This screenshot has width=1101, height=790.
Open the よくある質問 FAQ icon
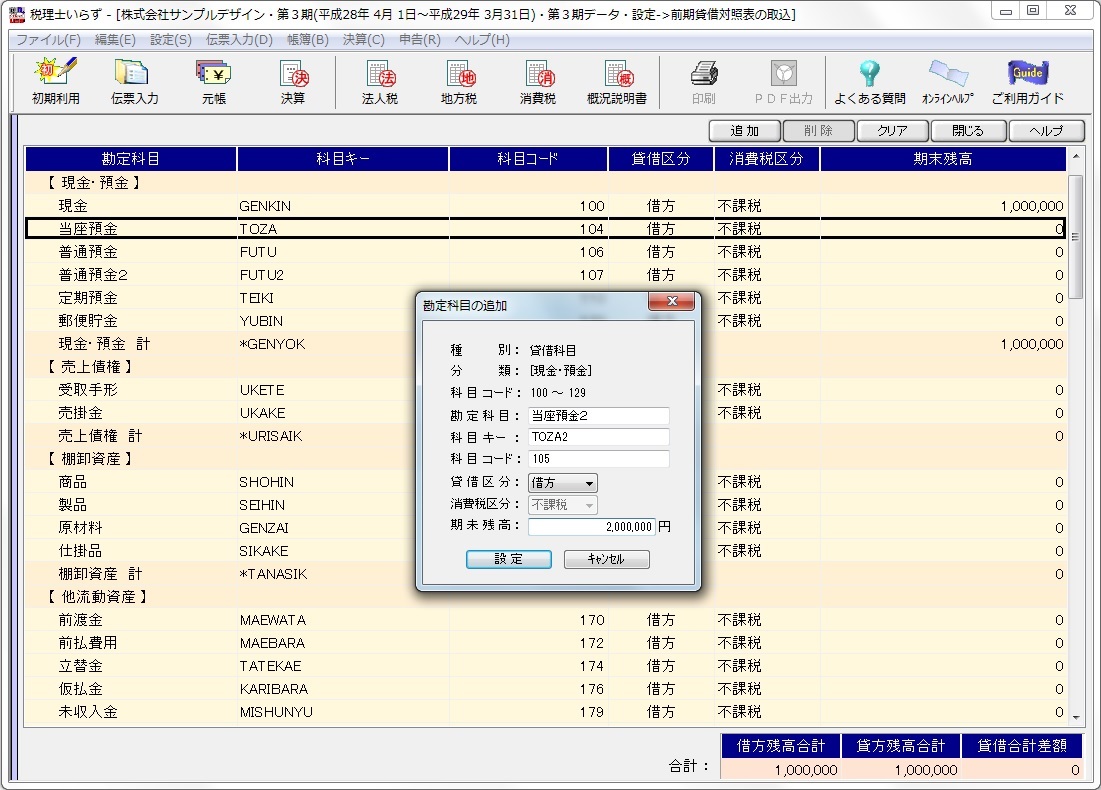[x=869, y=82]
